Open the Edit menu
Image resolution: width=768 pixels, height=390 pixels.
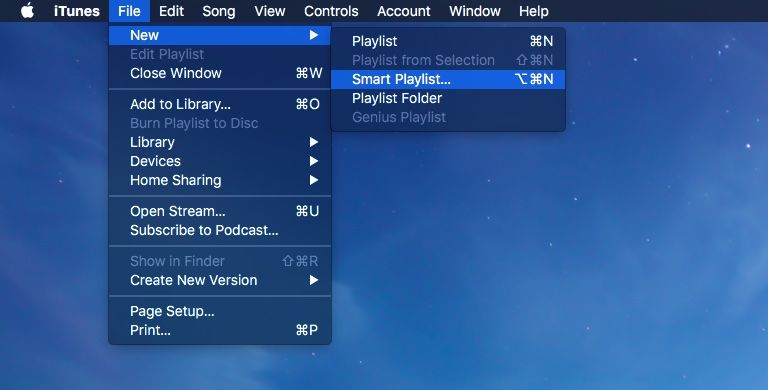(x=171, y=11)
